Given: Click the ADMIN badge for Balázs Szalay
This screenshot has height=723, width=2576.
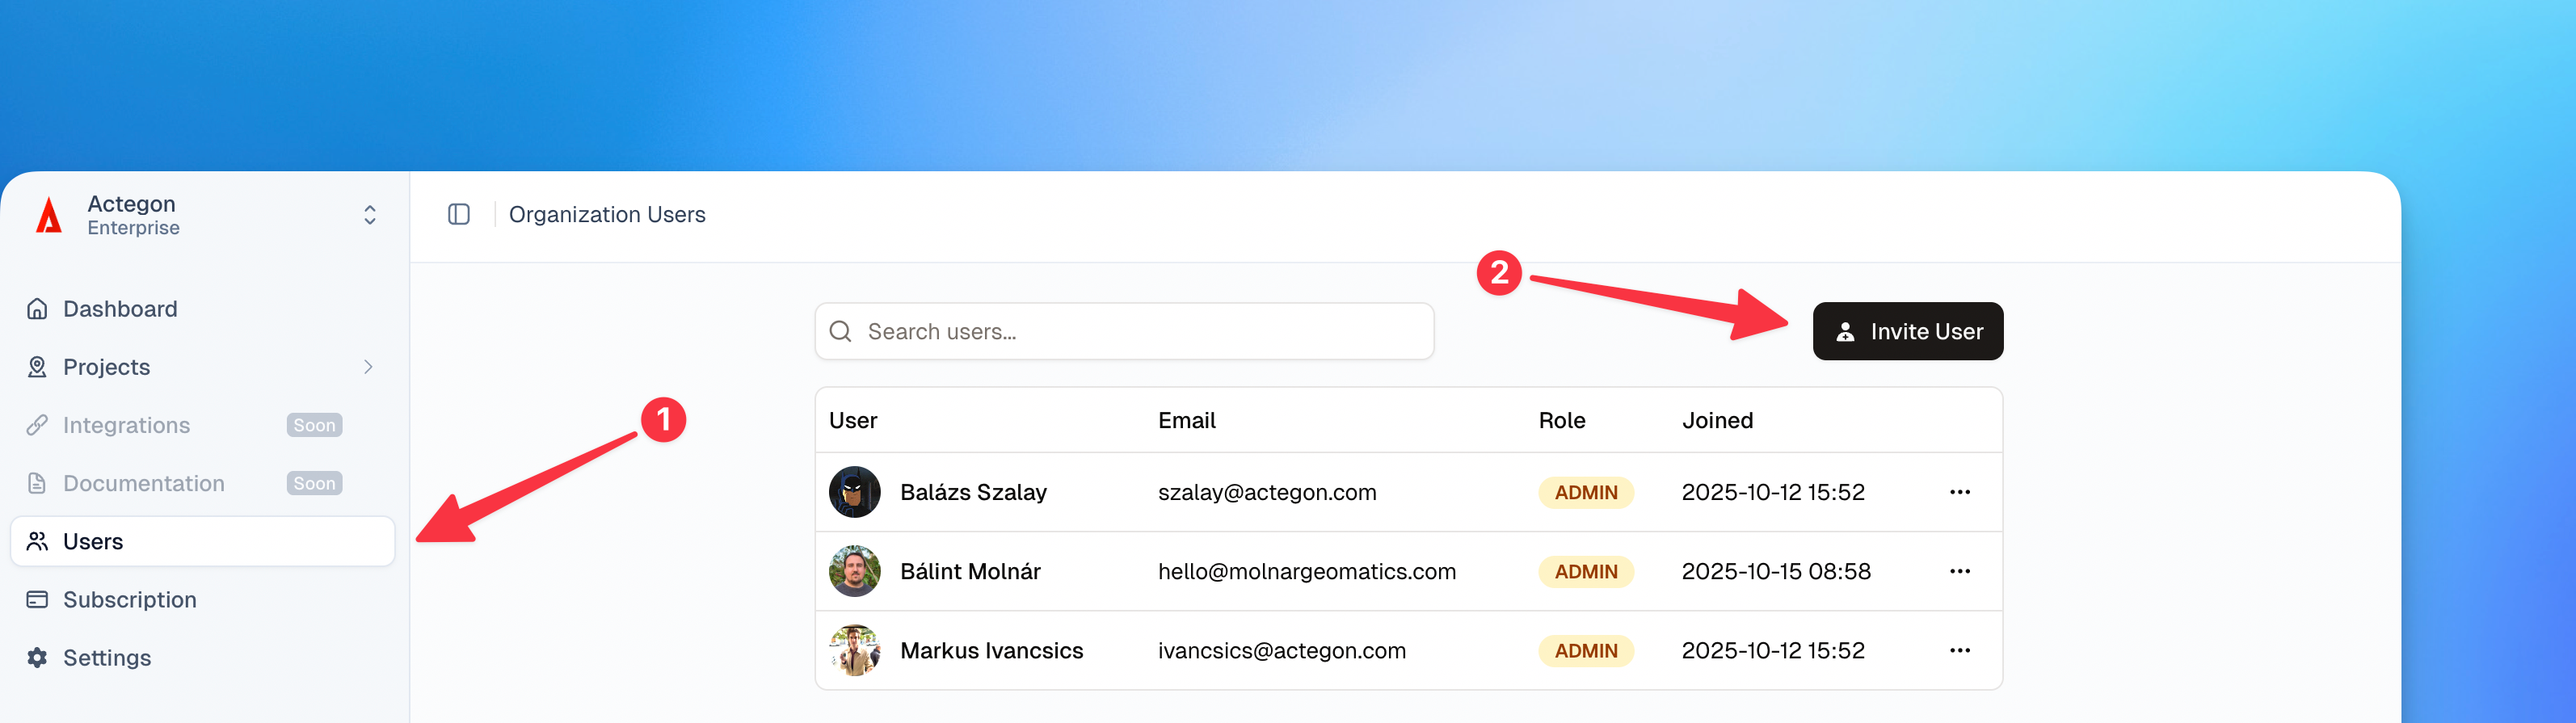Looking at the screenshot, I should pyautogui.click(x=1586, y=492).
